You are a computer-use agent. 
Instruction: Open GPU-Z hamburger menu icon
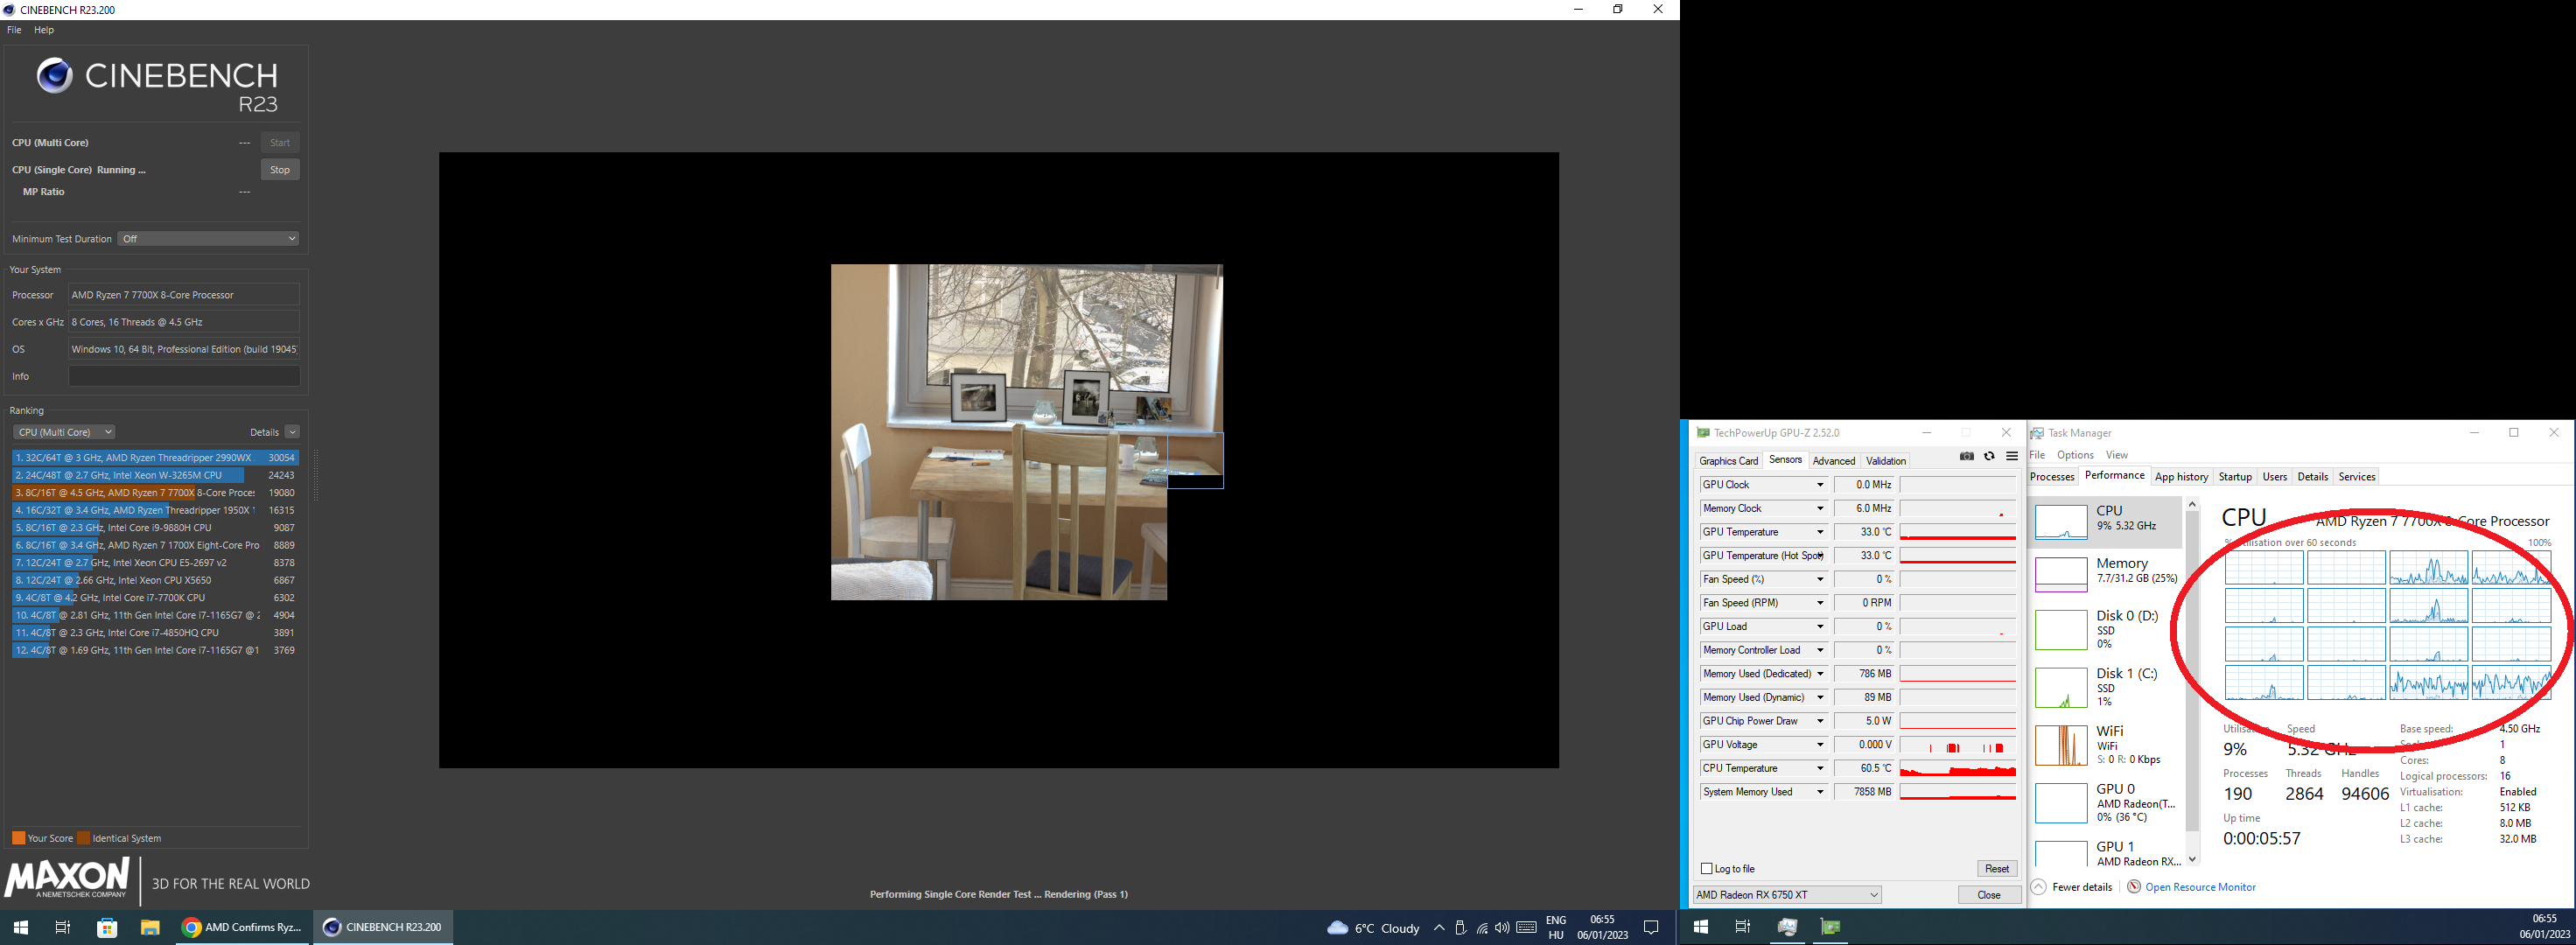click(2012, 457)
